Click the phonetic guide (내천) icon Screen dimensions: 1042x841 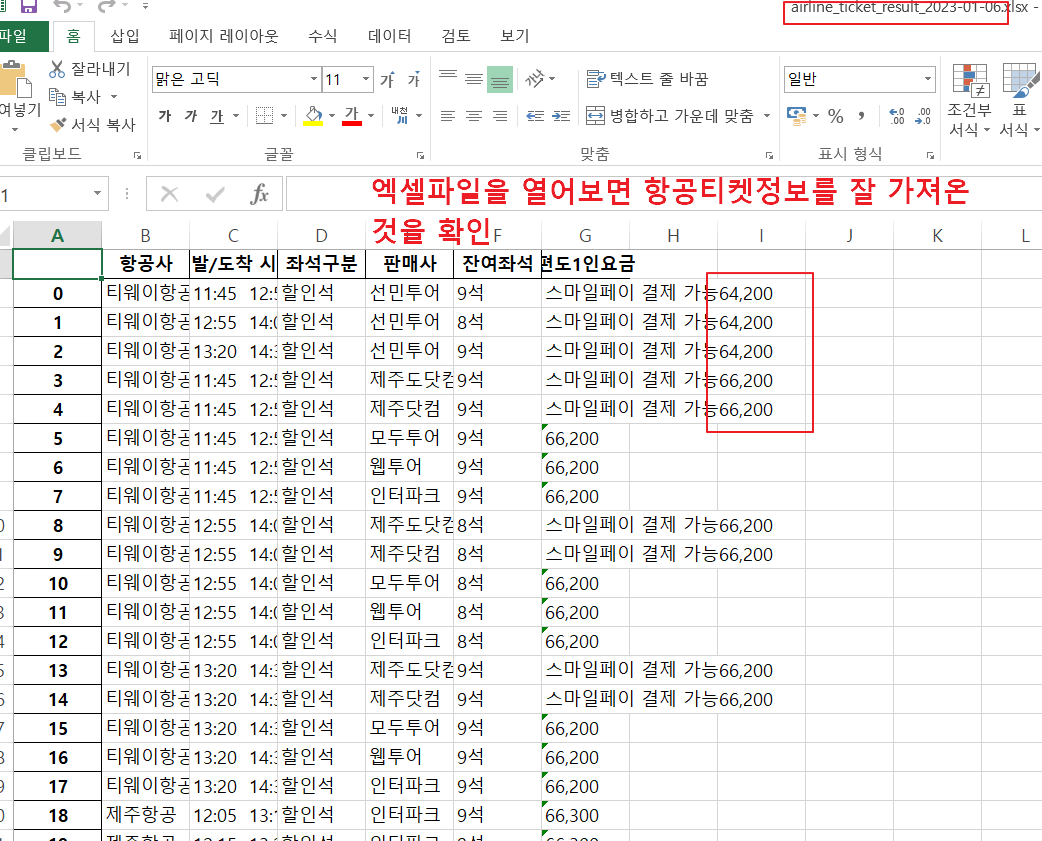[x=400, y=116]
